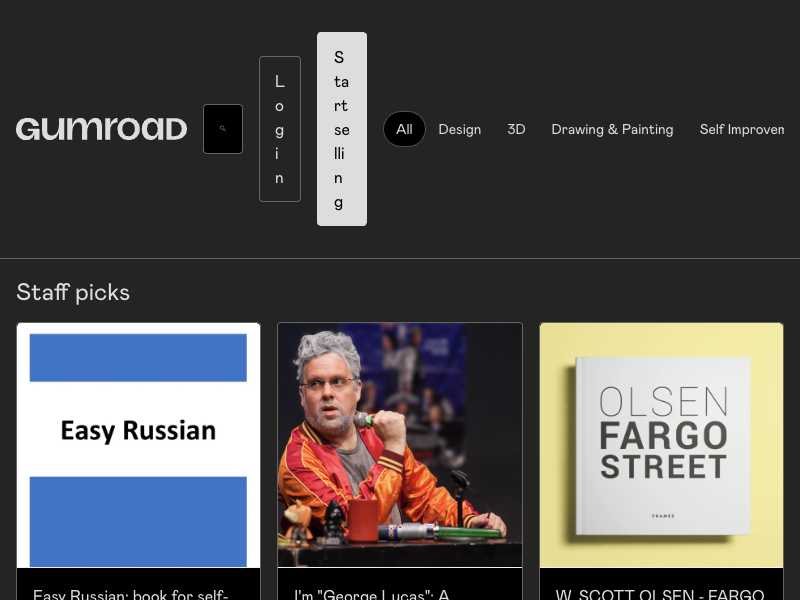Image resolution: width=800 pixels, height=600 pixels.
Task: Select the All category pill
Action: (404, 129)
